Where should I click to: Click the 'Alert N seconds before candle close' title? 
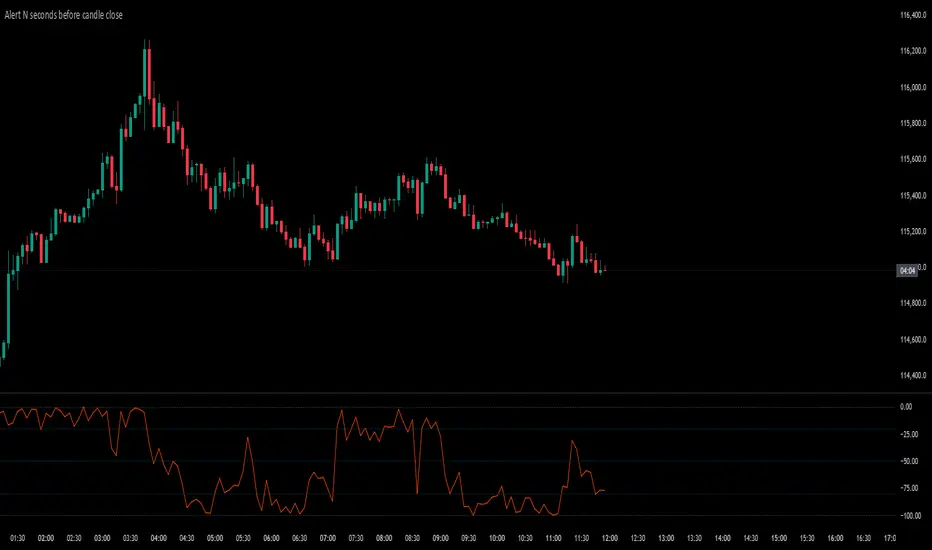point(64,15)
